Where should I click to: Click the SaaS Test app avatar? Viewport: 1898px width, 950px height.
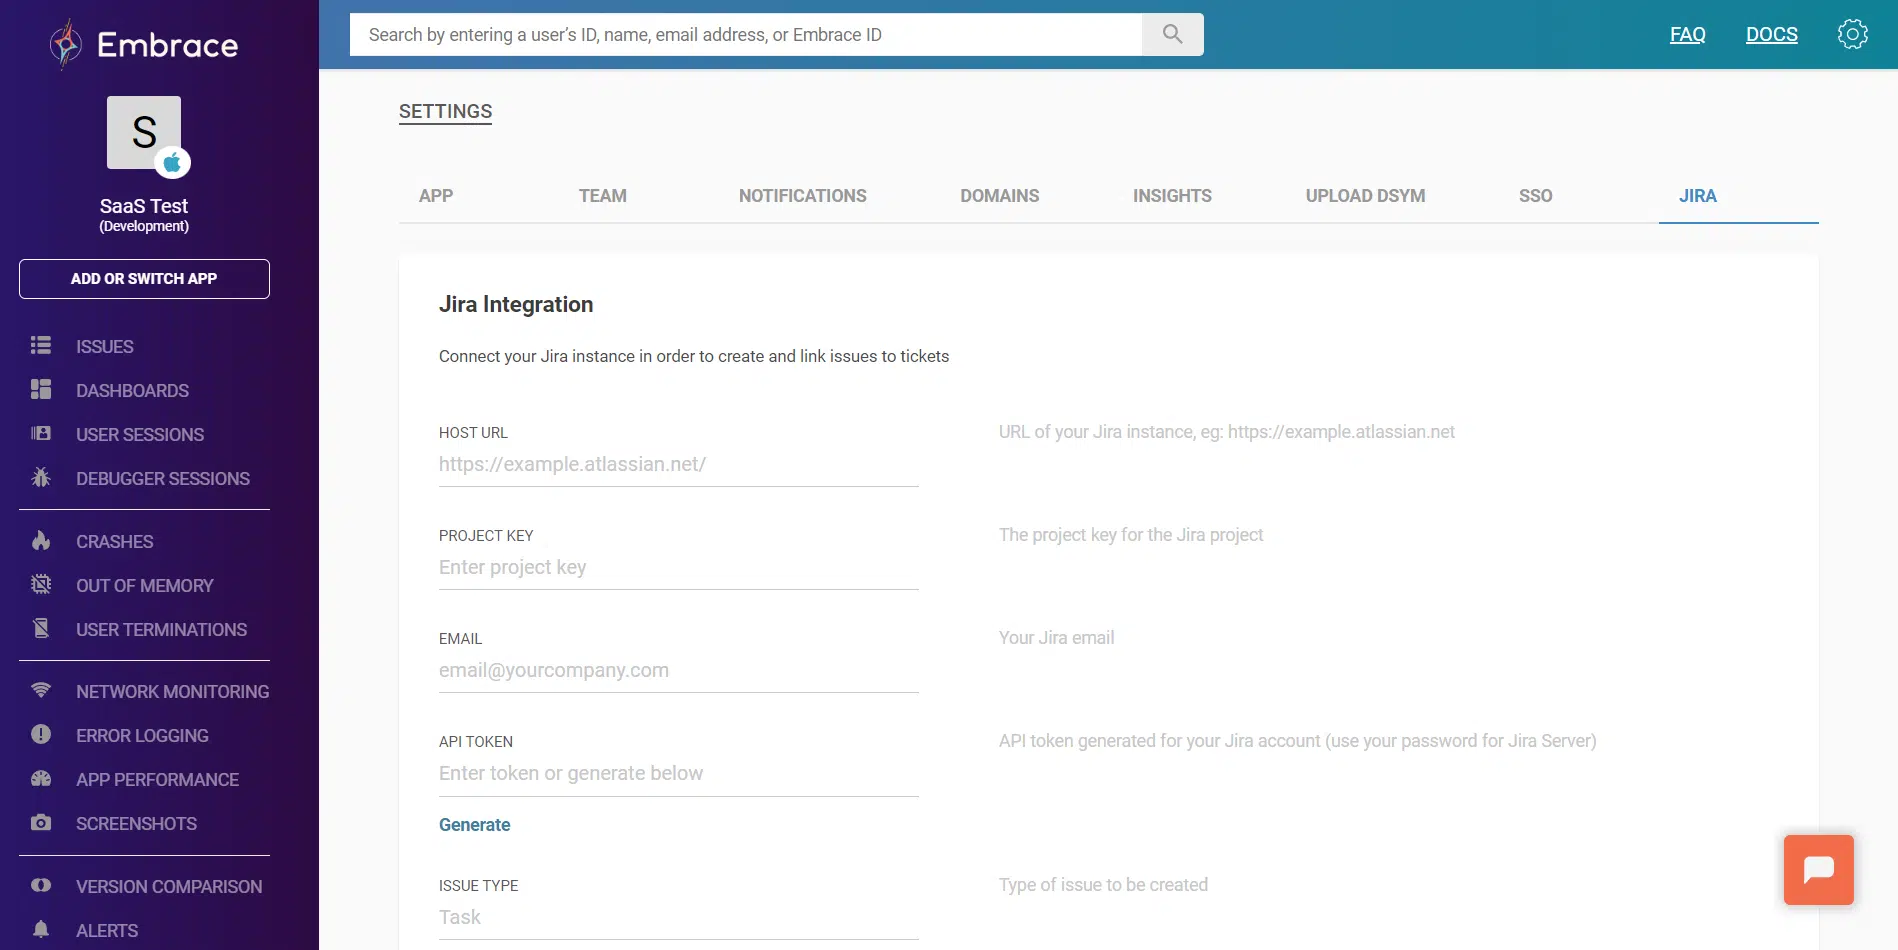coord(145,134)
